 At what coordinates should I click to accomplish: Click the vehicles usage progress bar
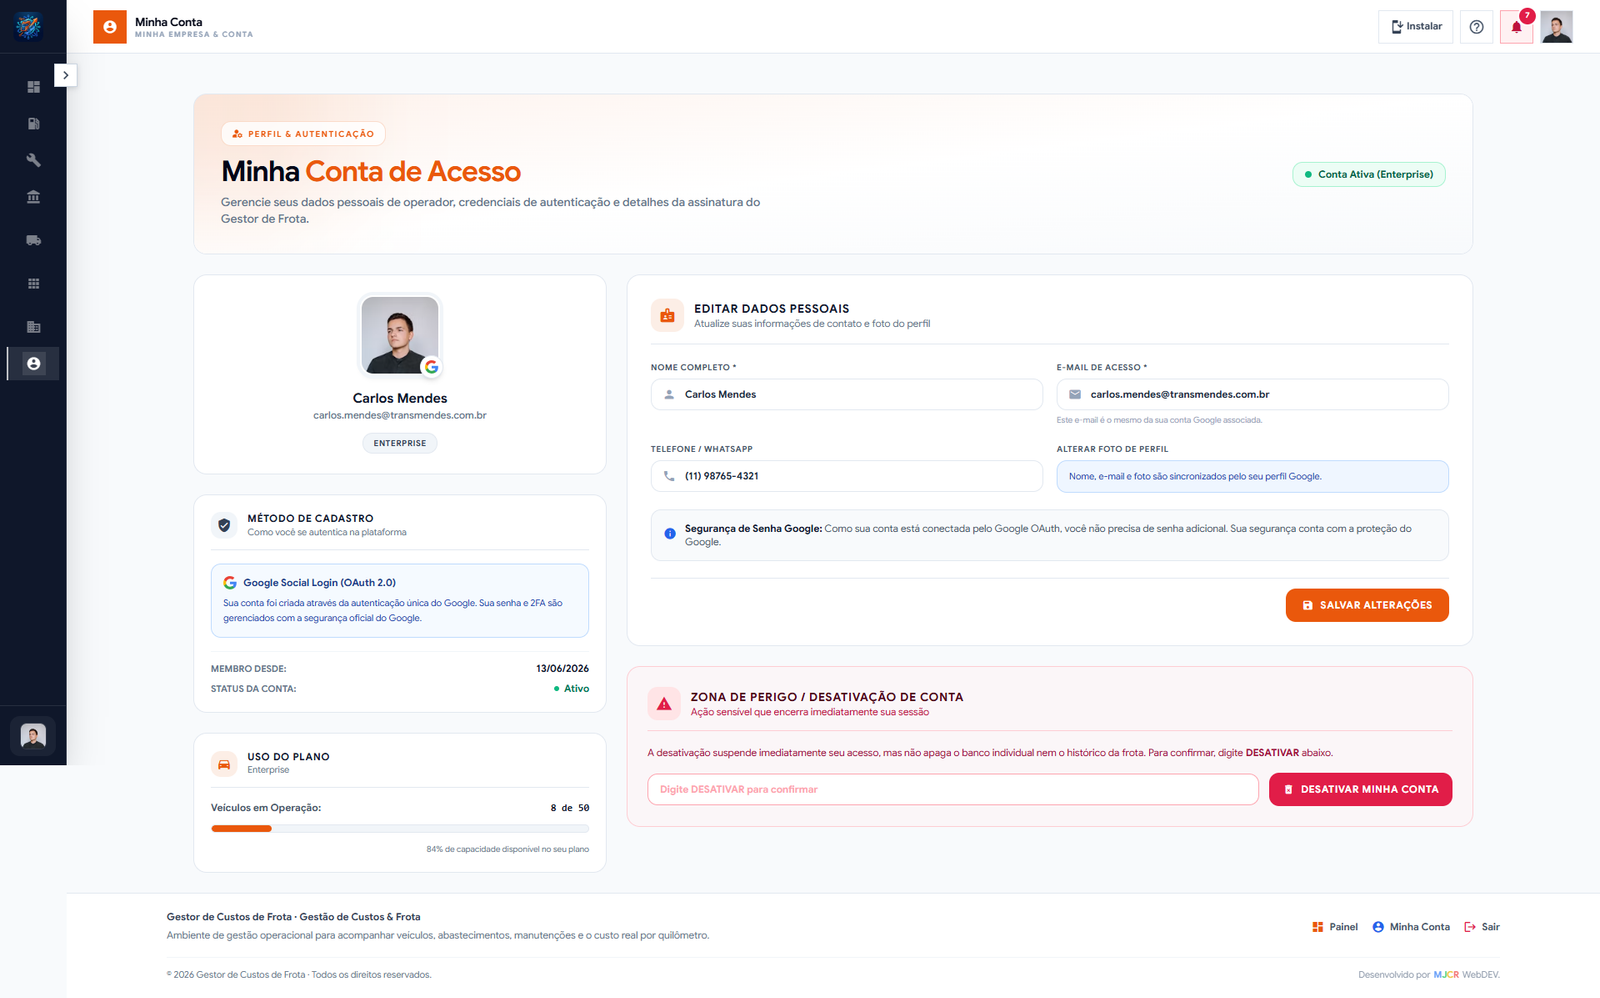click(x=400, y=828)
